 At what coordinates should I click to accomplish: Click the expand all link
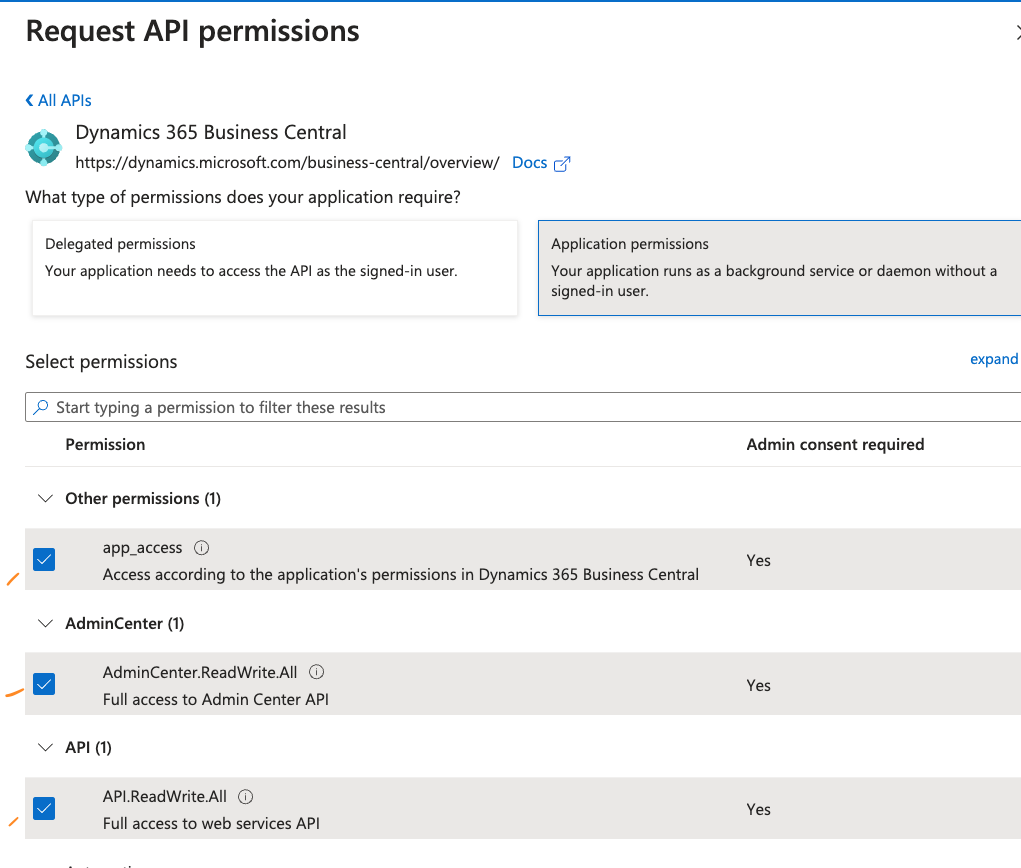[x=994, y=359]
